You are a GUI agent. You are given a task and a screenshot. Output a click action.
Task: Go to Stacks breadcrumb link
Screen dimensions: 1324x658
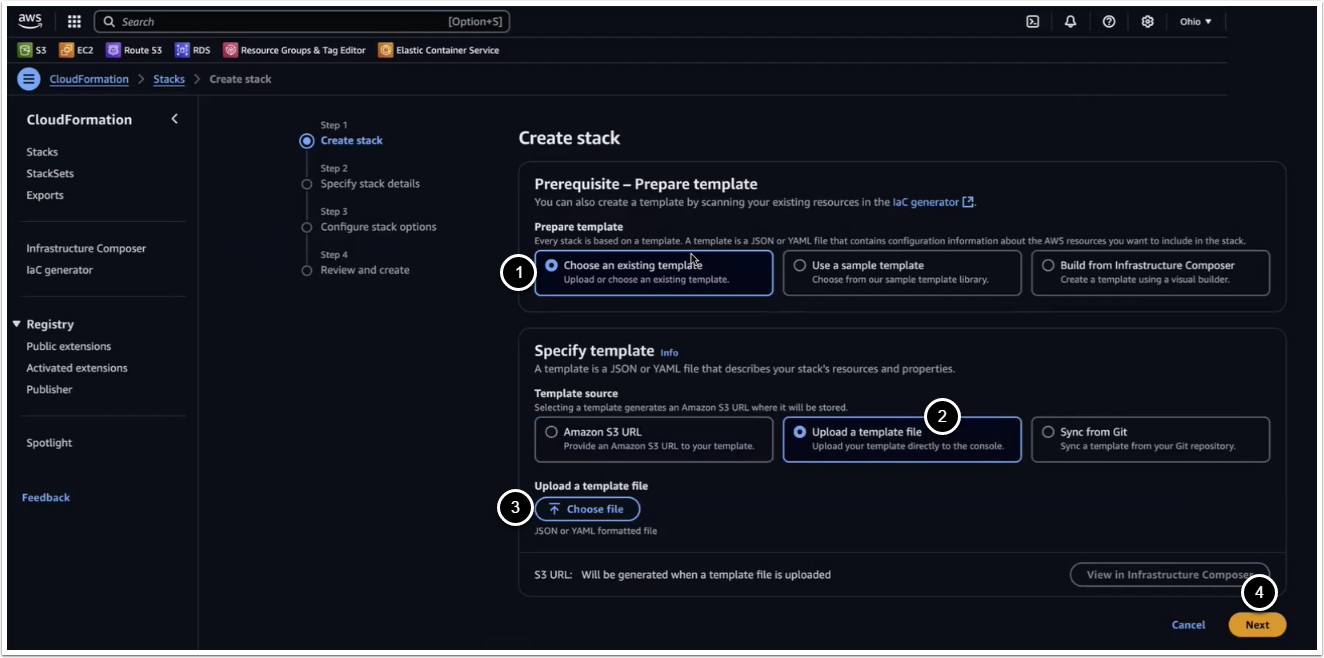click(x=169, y=79)
